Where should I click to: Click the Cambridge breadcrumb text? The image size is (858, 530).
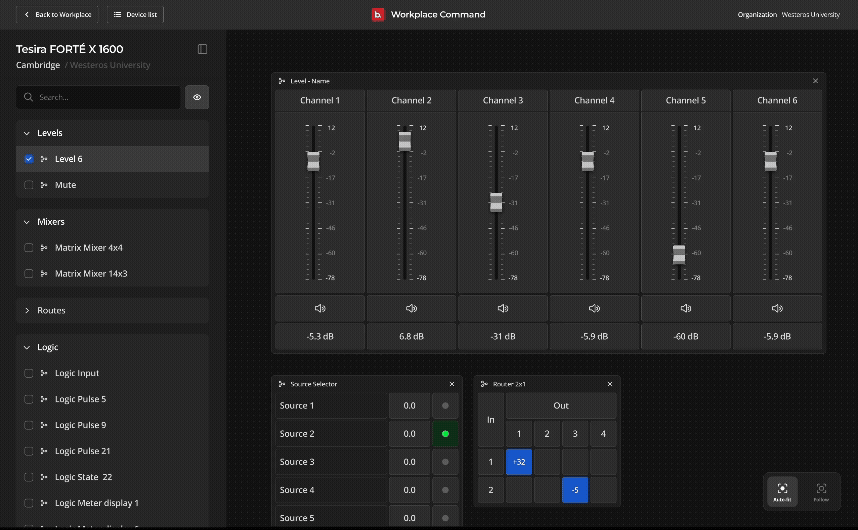click(x=38, y=65)
